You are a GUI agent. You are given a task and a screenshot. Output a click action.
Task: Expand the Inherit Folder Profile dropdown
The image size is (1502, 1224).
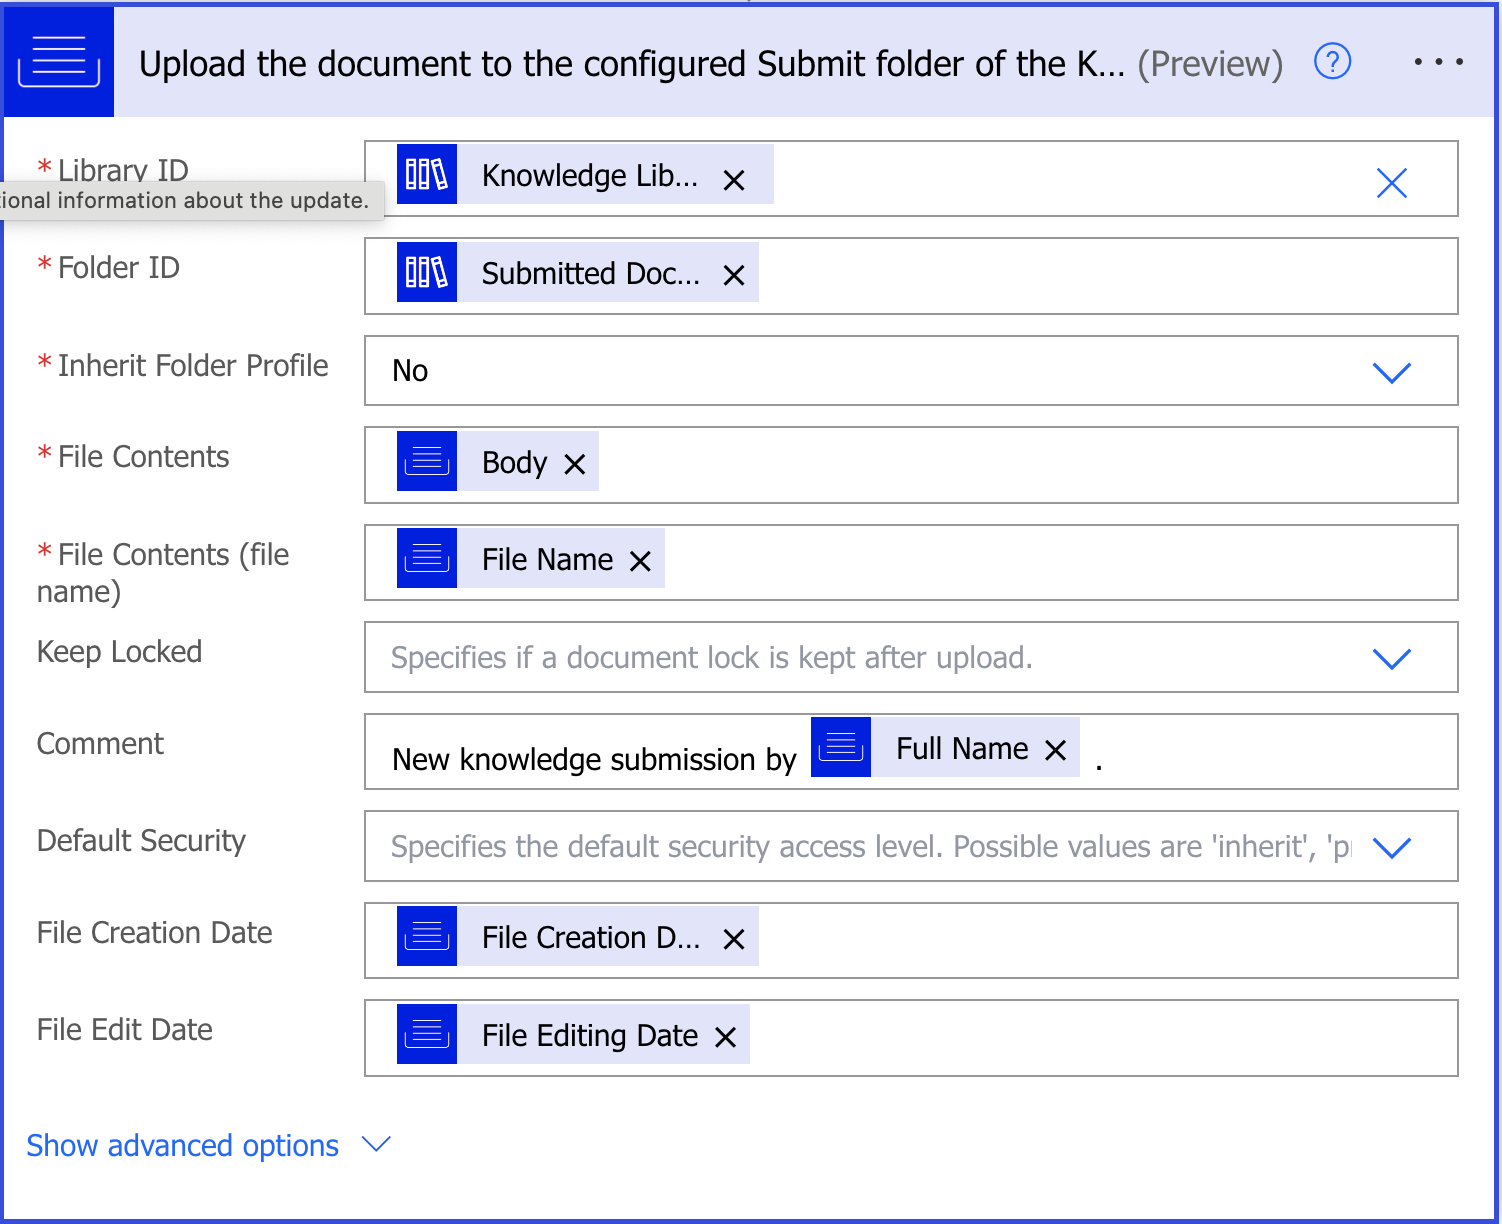point(1391,372)
